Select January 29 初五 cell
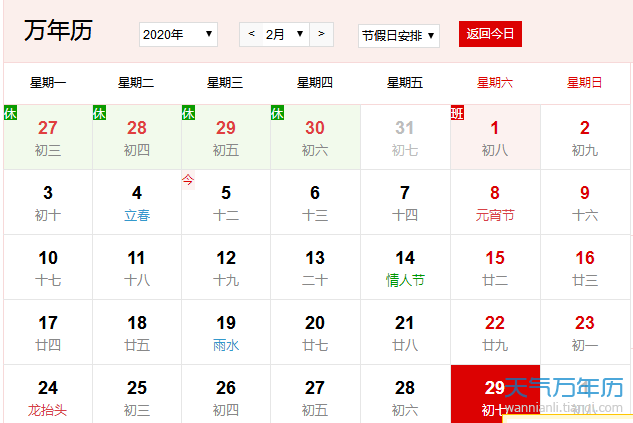 (226, 137)
